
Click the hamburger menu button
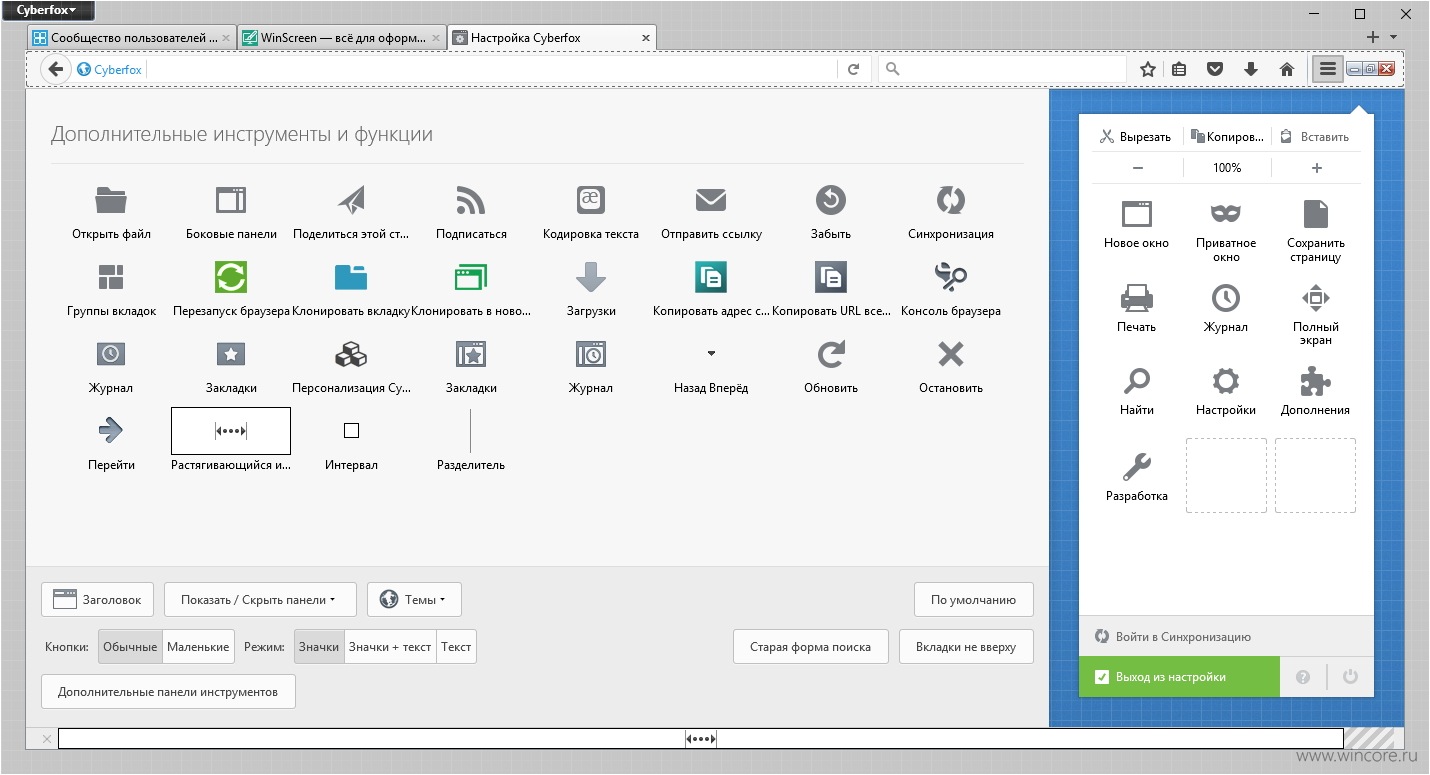tap(1327, 69)
